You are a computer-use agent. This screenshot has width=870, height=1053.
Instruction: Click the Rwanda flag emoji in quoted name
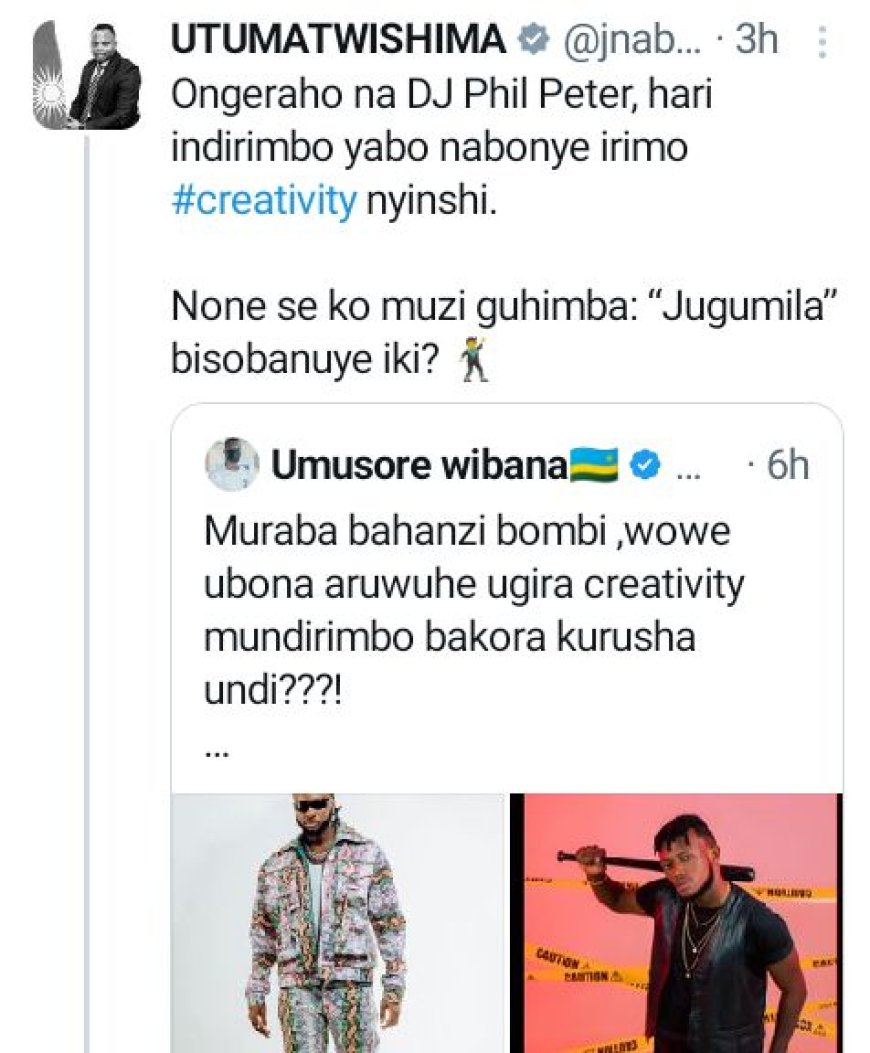tap(594, 465)
